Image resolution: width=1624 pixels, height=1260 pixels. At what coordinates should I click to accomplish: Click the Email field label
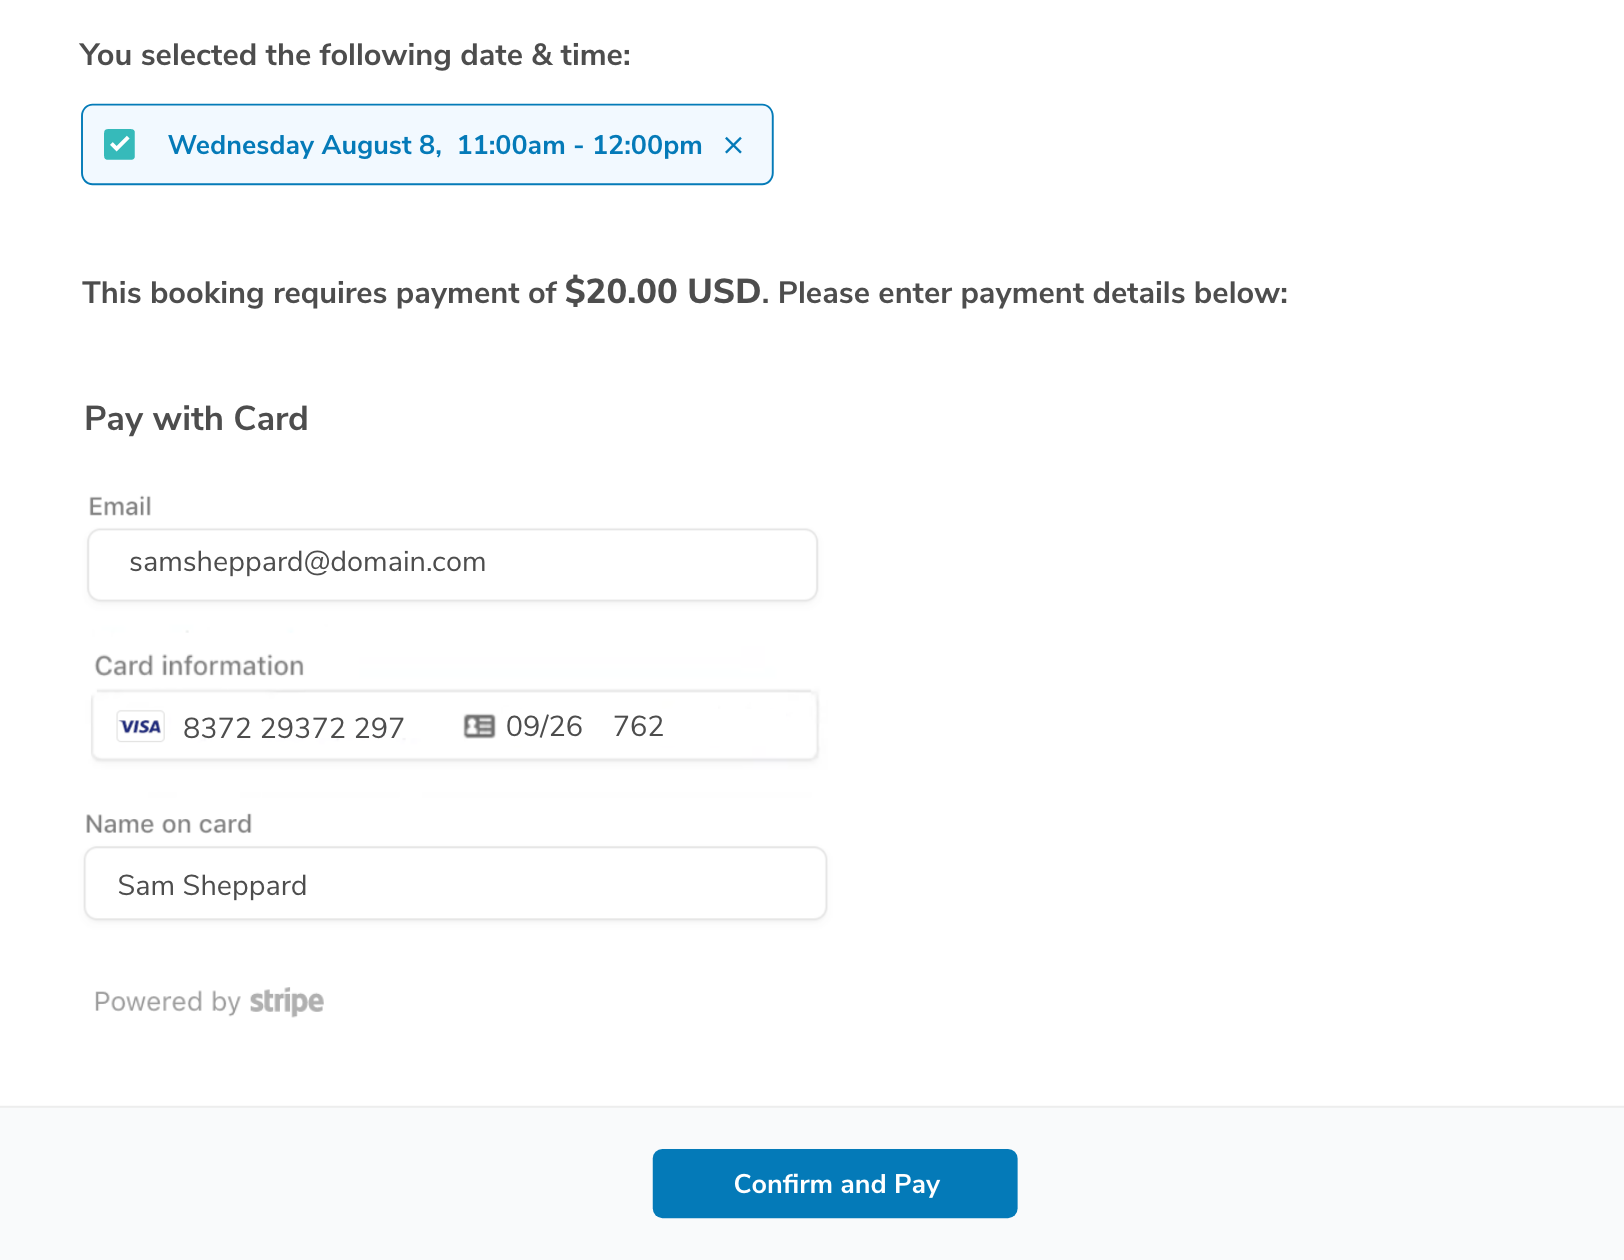pos(120,506)
